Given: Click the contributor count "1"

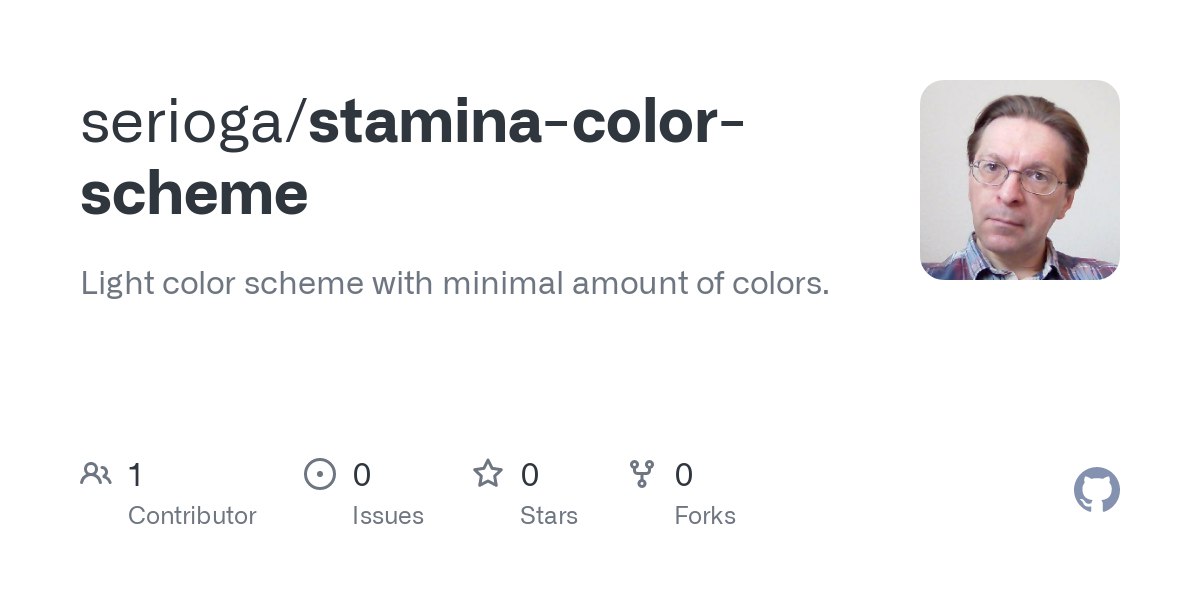Looking at the screenshot, I should click(135, 475).
